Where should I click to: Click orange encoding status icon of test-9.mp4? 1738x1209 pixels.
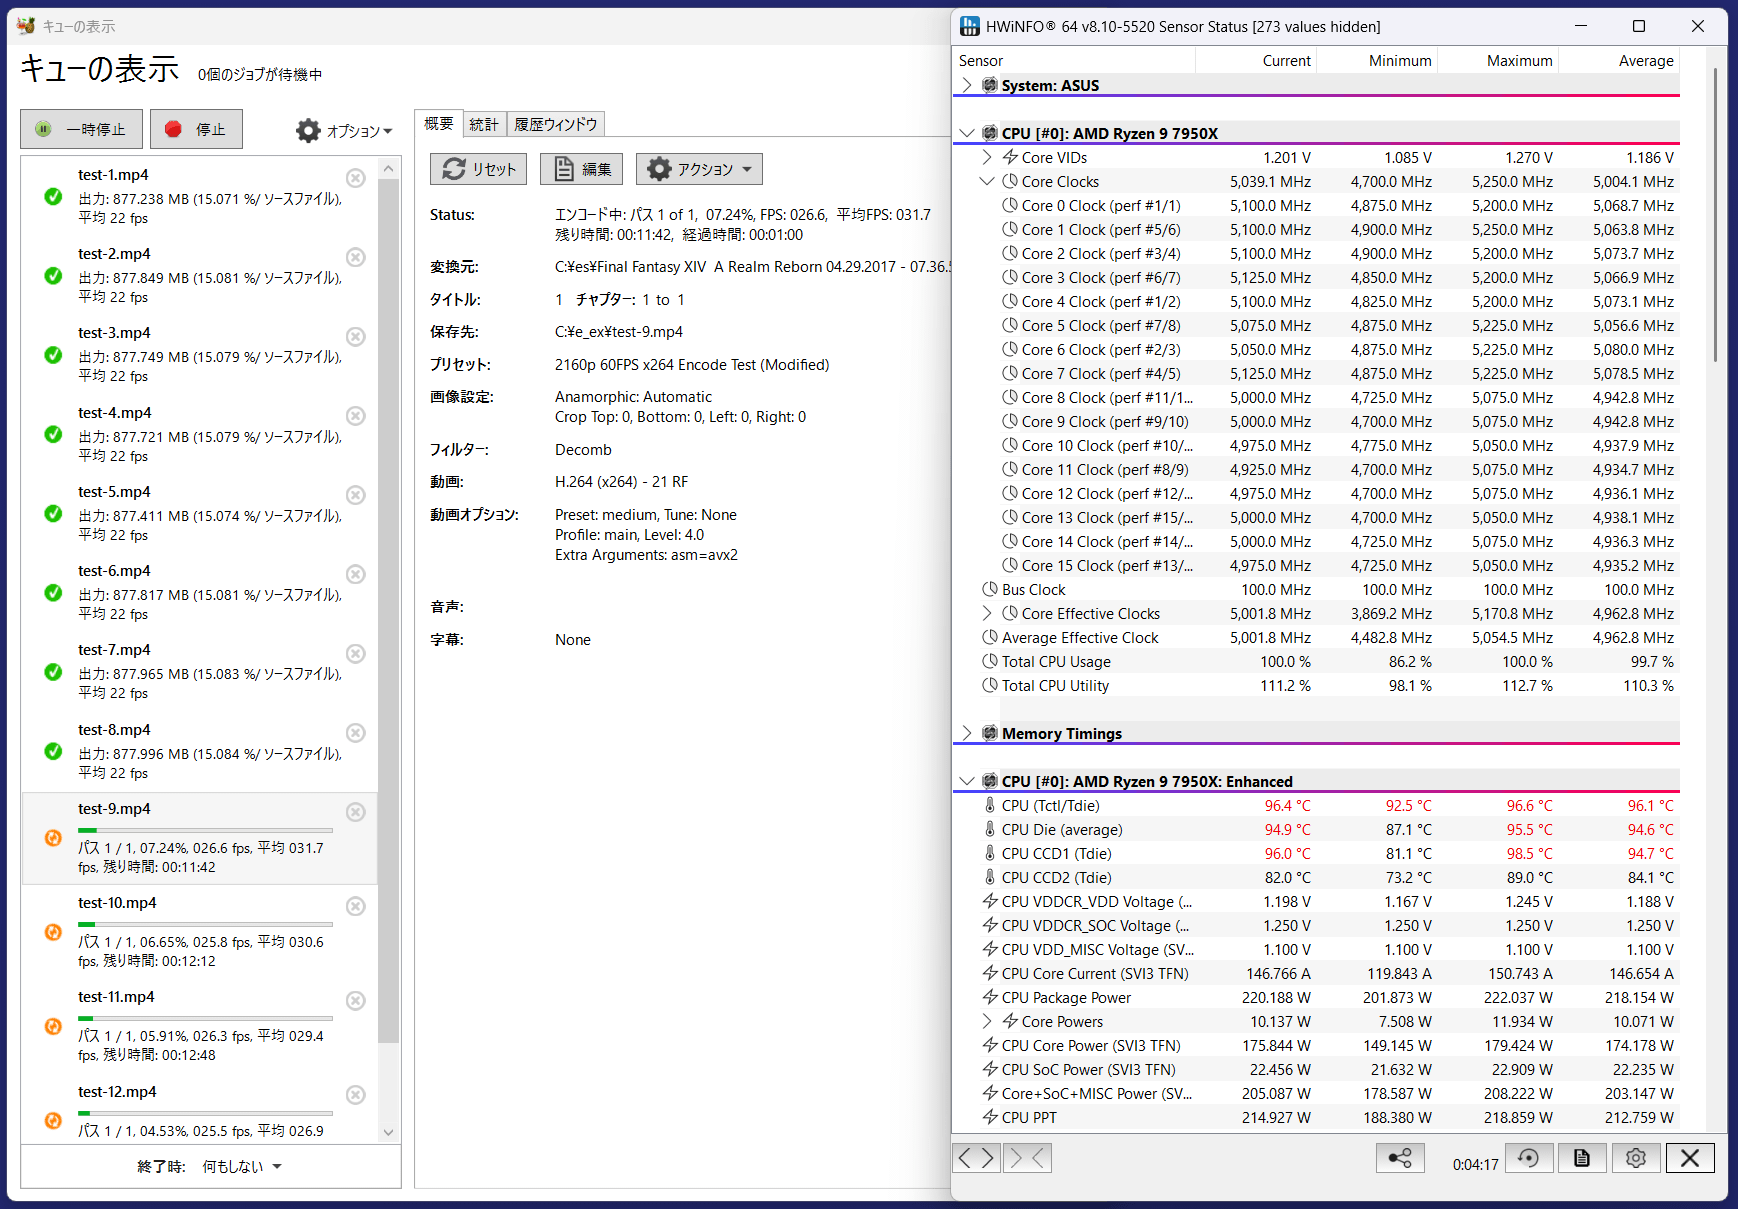point(53,838)
